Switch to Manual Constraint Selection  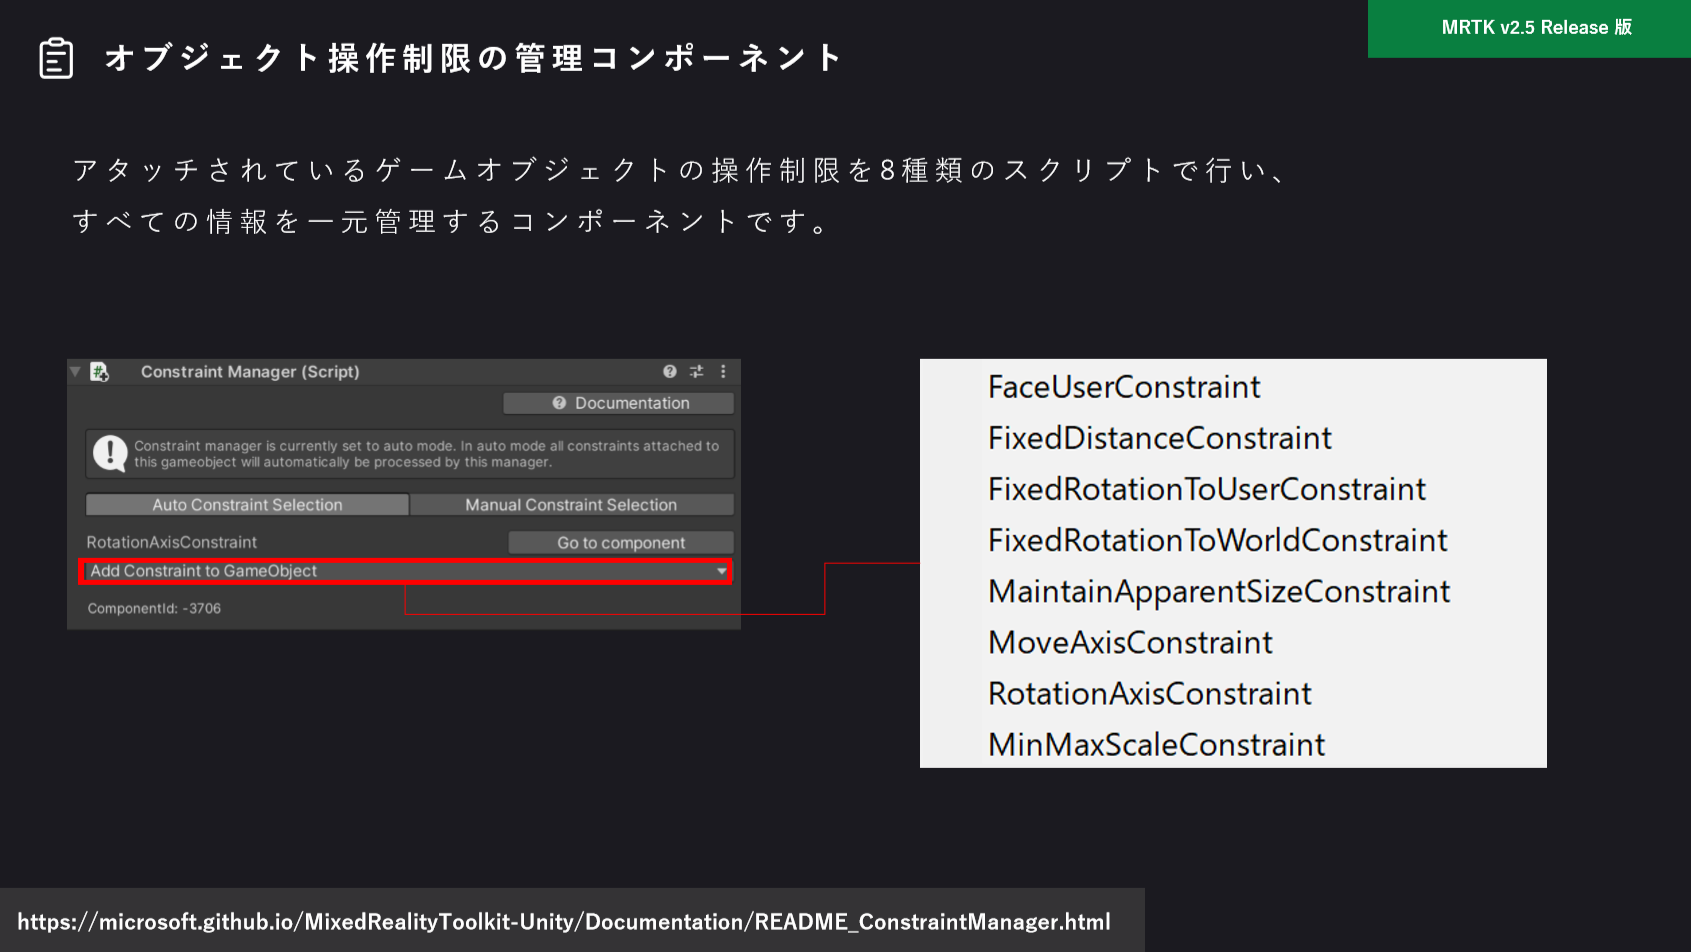(x=571, y=505)
